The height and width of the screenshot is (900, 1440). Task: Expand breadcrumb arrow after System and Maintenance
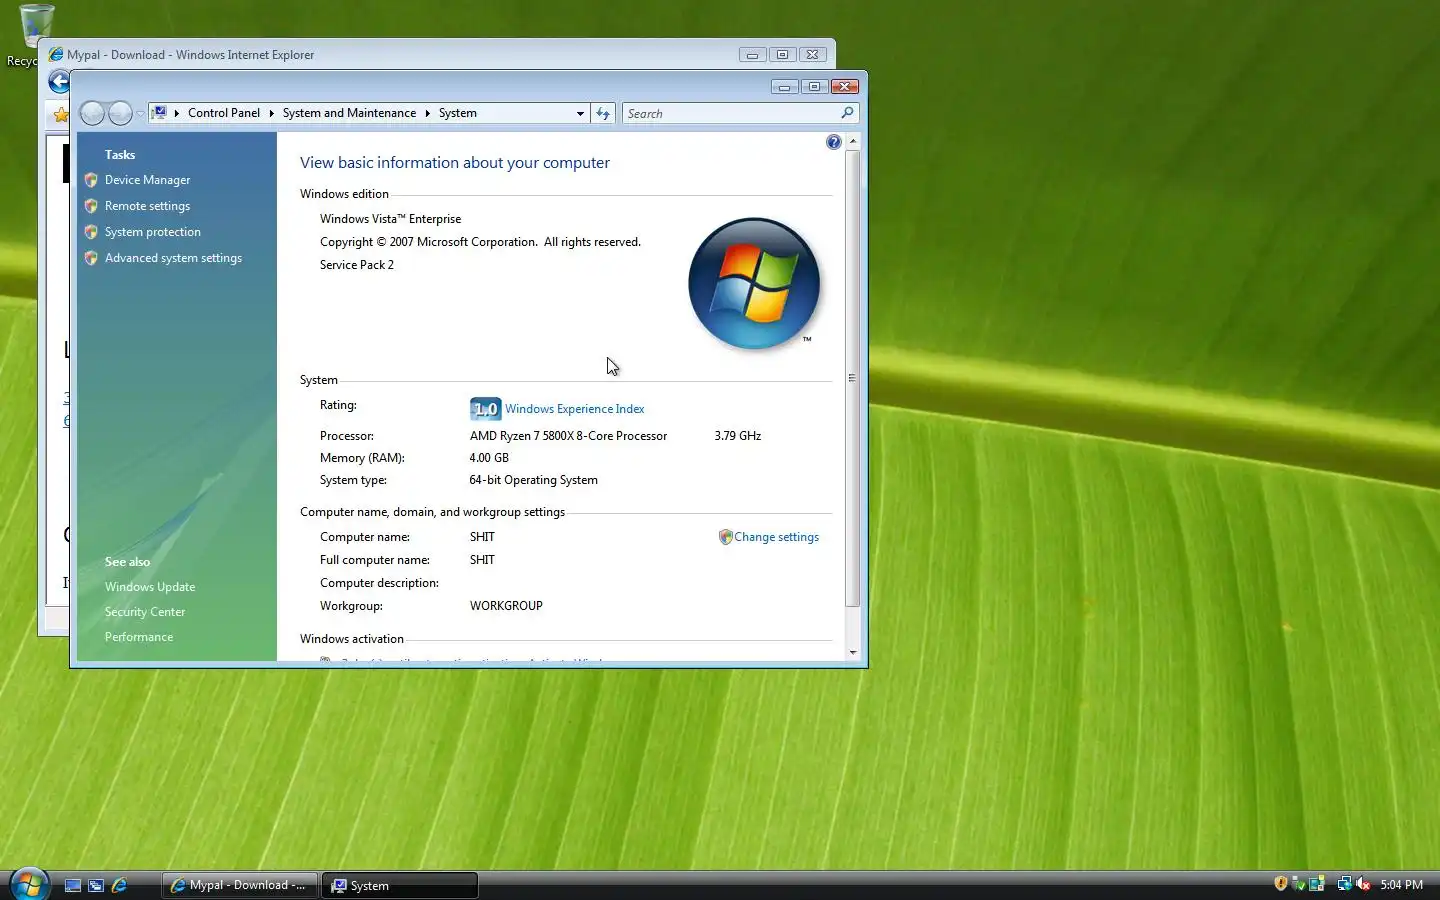tap(427, 113)
